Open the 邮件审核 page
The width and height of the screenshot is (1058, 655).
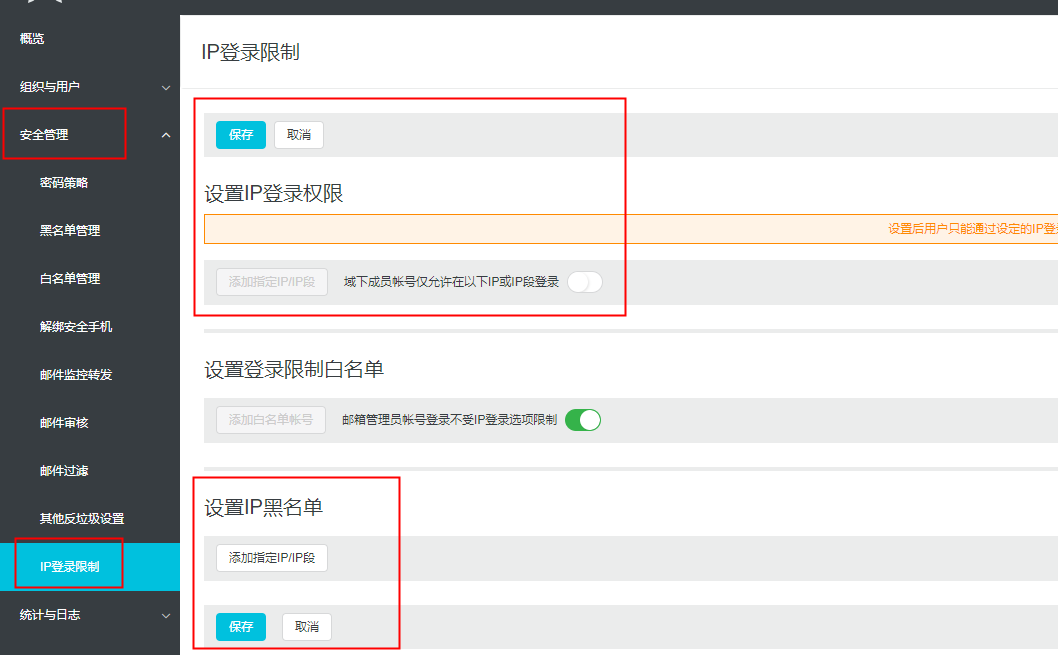coord(64,423)
